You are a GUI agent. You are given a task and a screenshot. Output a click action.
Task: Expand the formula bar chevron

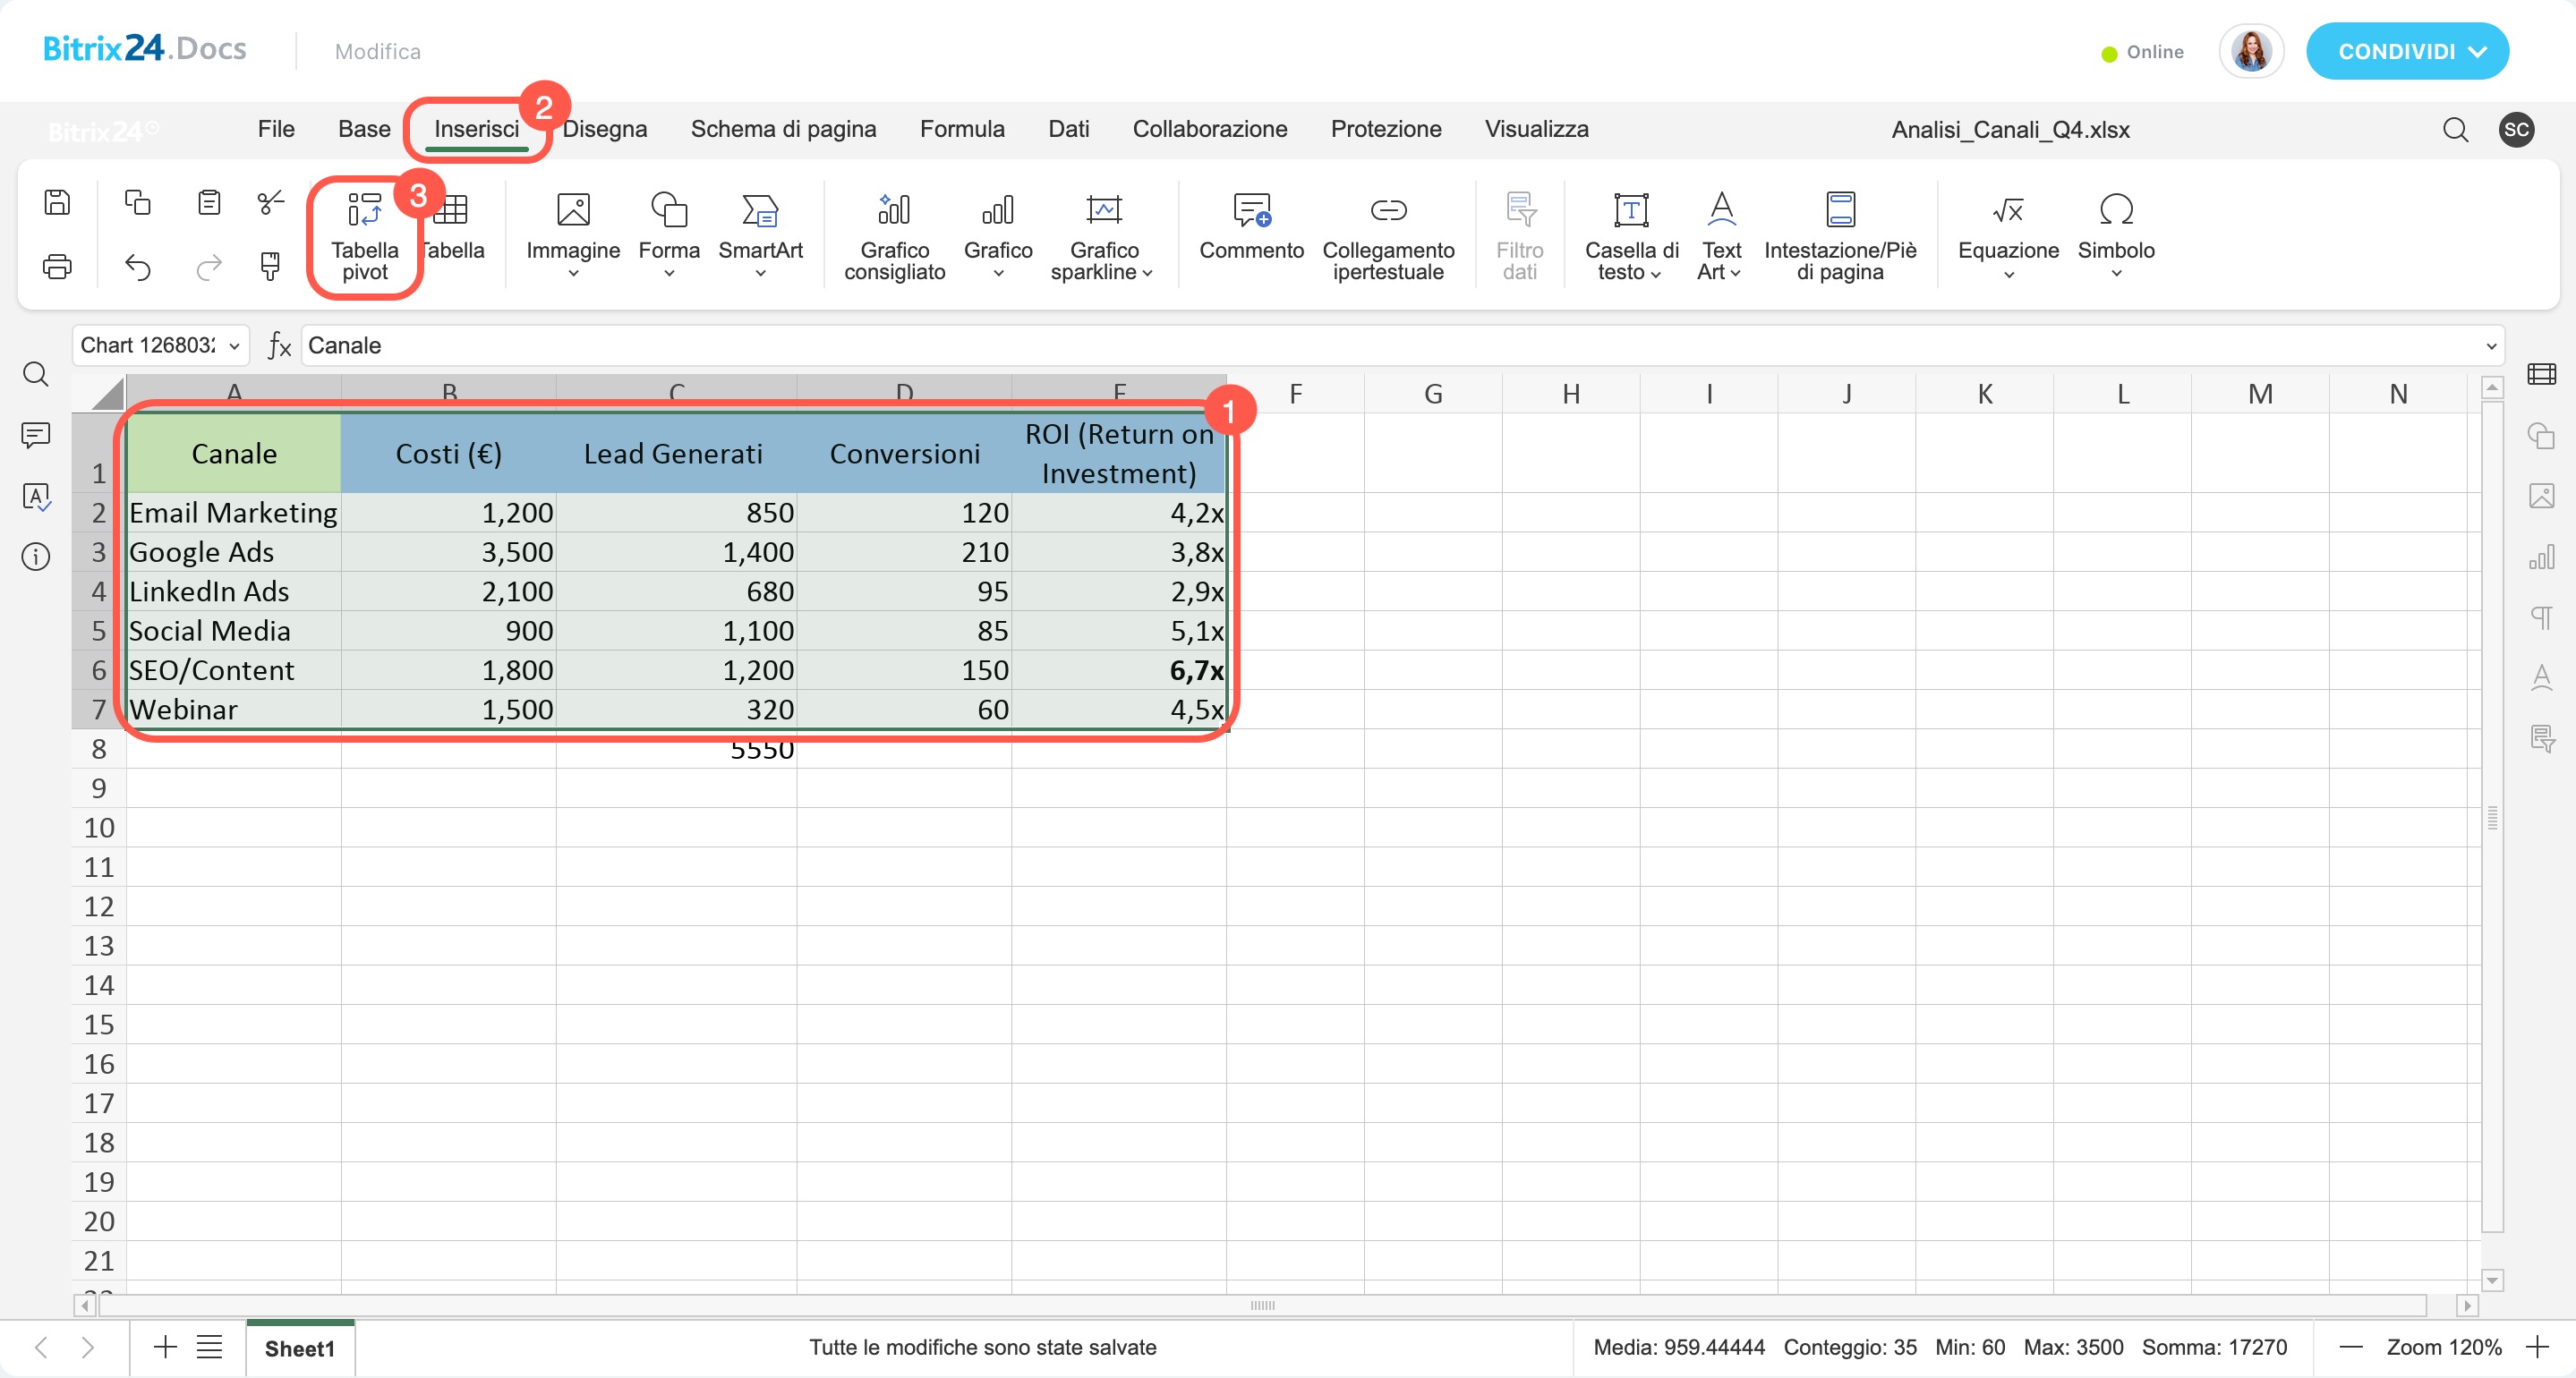(x=2490, y=346)
